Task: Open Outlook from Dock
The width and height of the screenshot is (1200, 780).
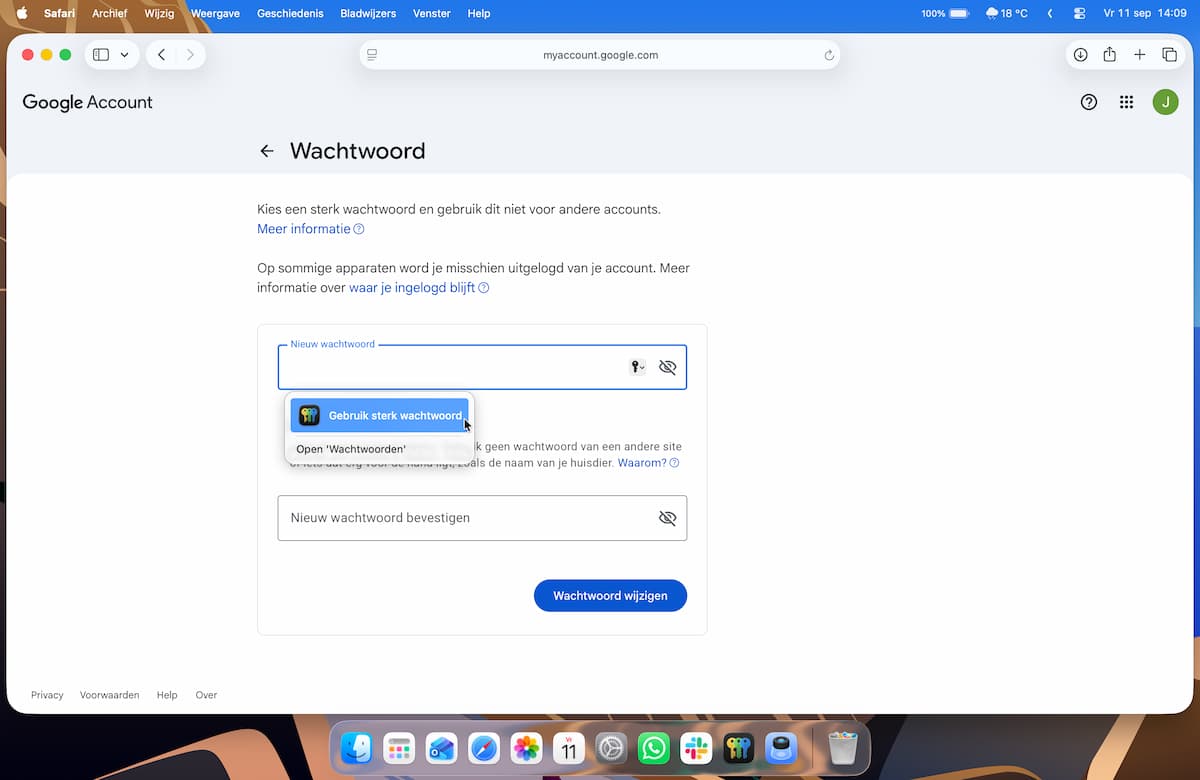Action: (x=441, y=748)
